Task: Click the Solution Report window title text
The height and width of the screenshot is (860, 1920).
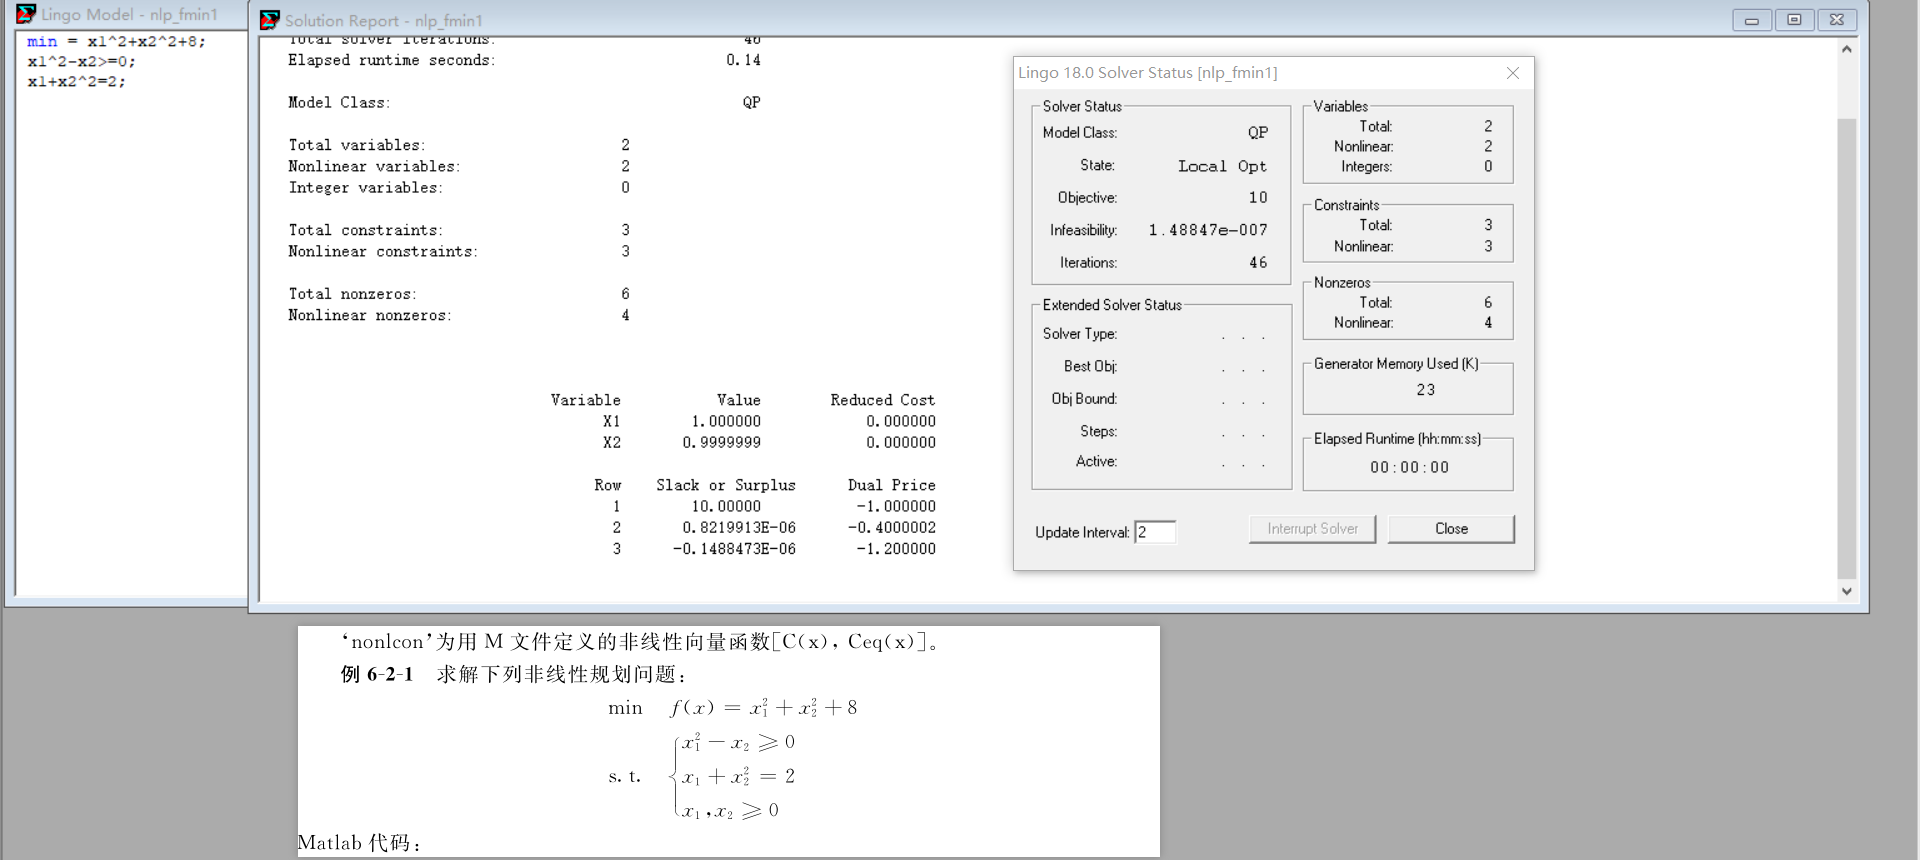Action: [384, 21]
